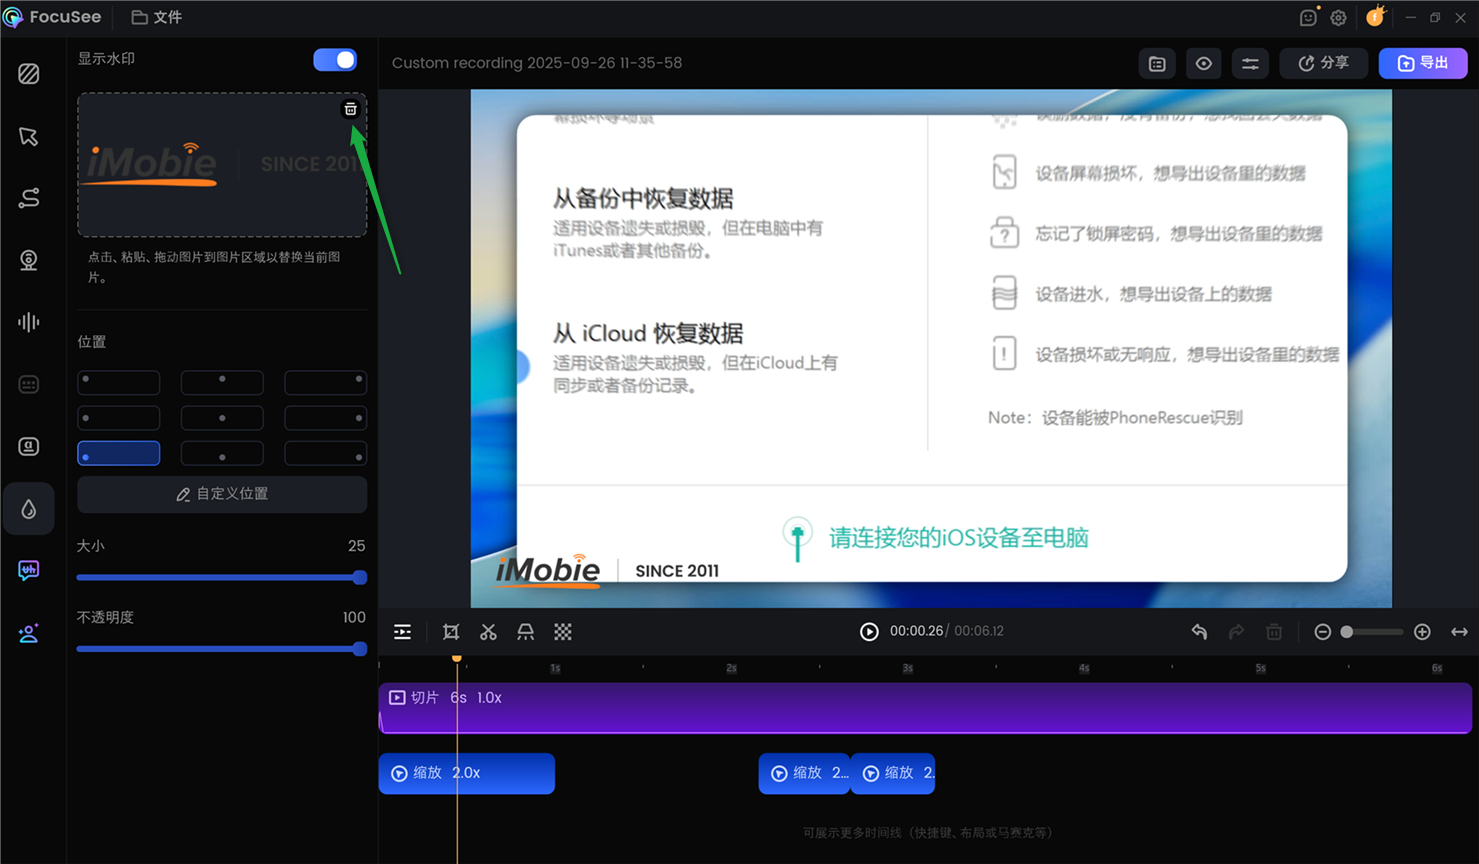
Task: Open the captions sidebar icon
Action: pyautogui.click(x=29, y=384)
